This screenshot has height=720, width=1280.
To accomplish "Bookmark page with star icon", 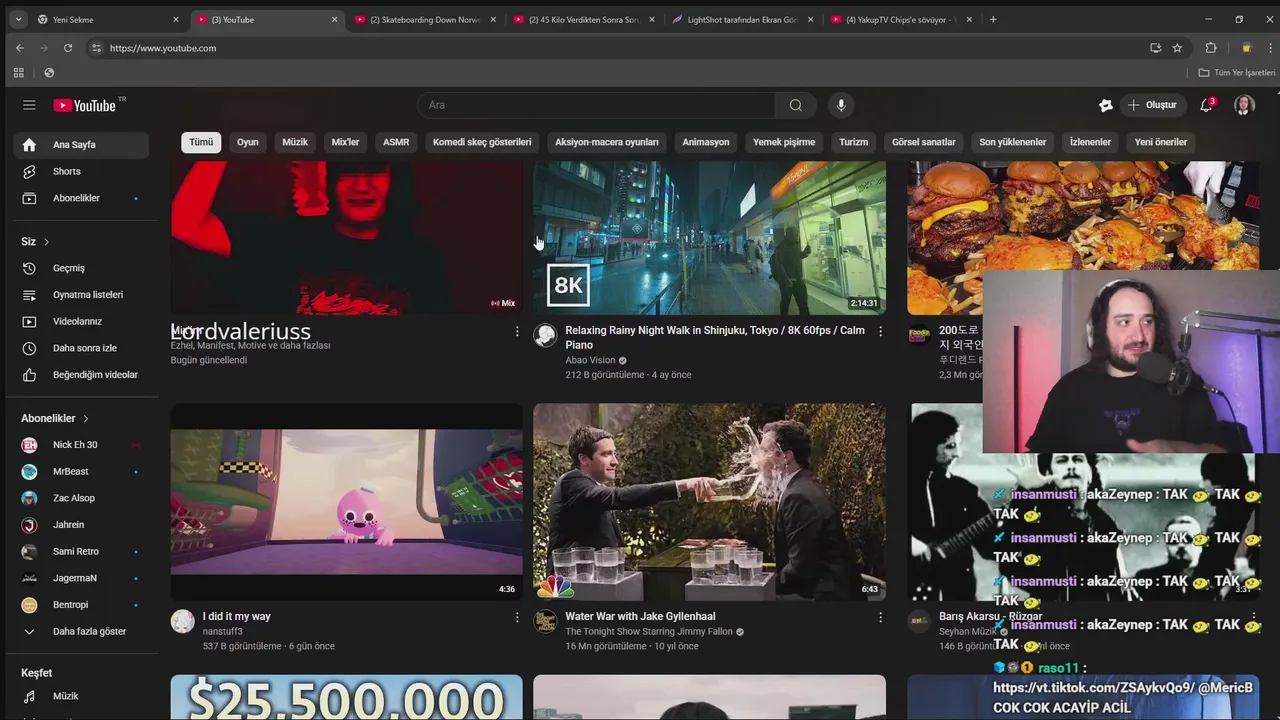I will [1177, 48].
